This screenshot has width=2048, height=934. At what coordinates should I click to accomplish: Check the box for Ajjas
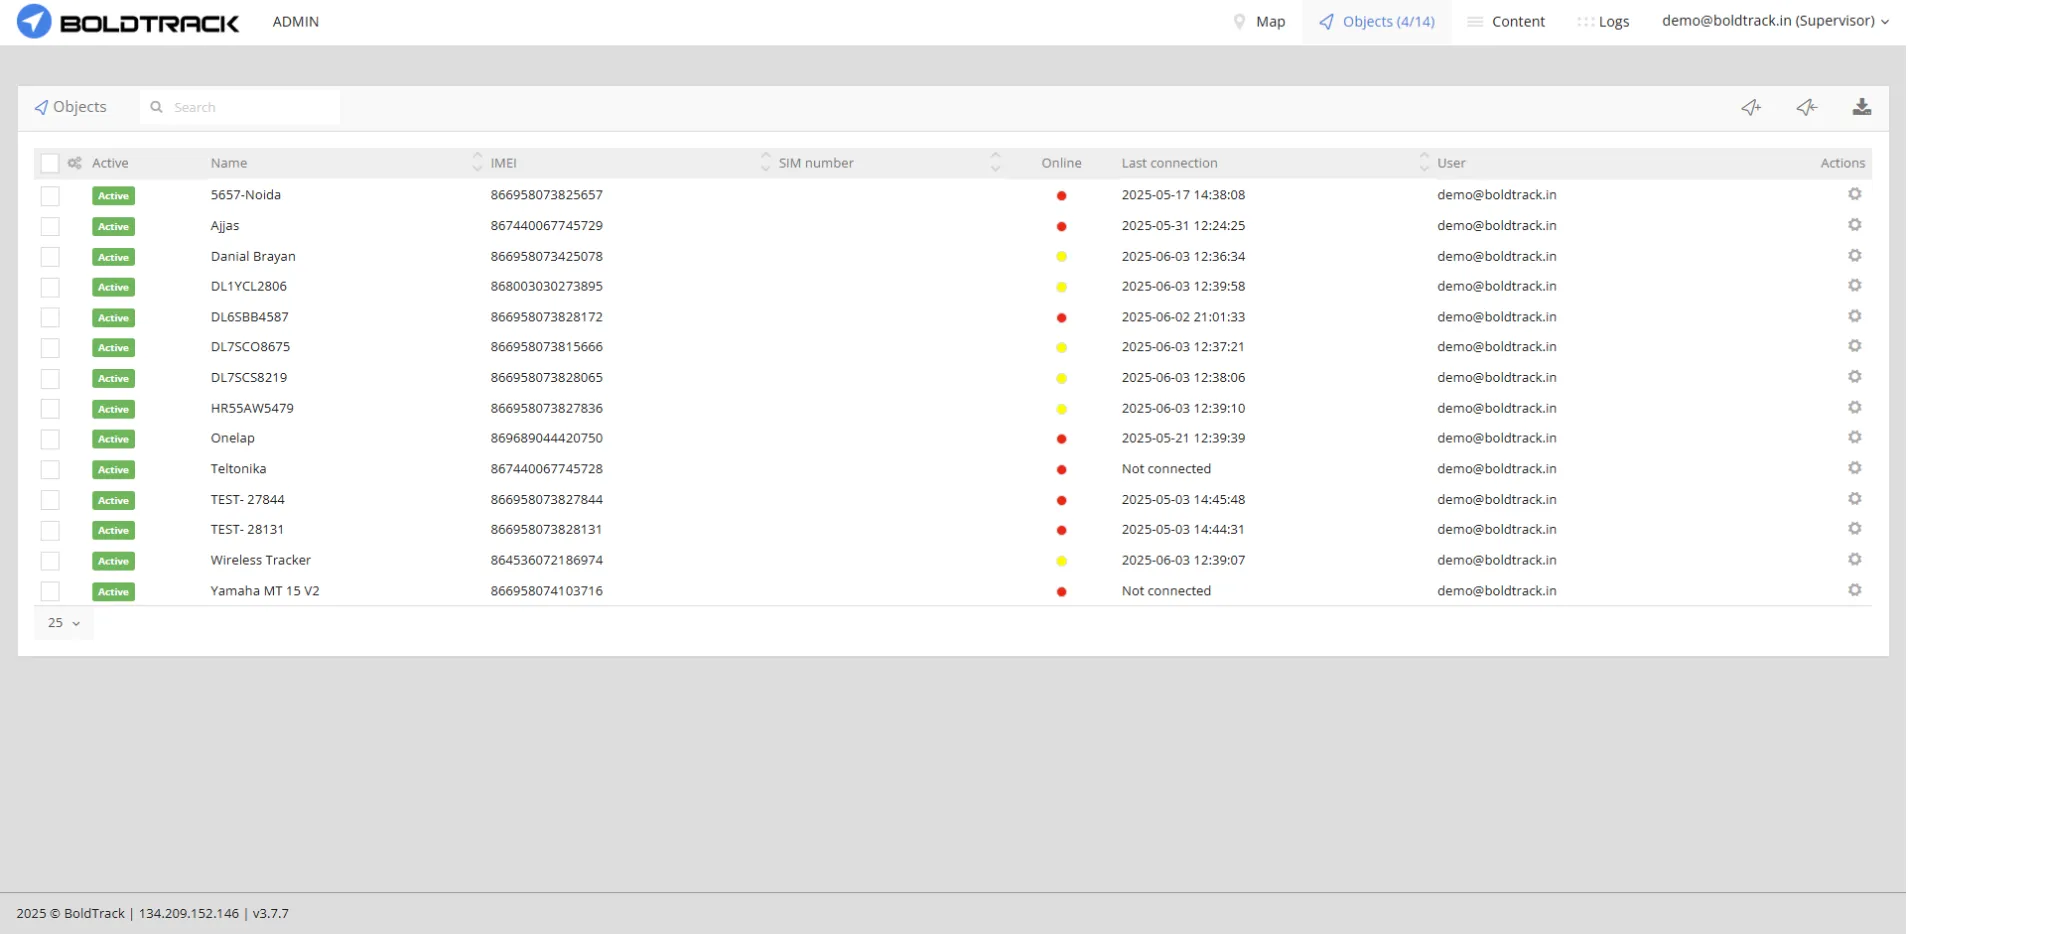[x=50, y=226]
